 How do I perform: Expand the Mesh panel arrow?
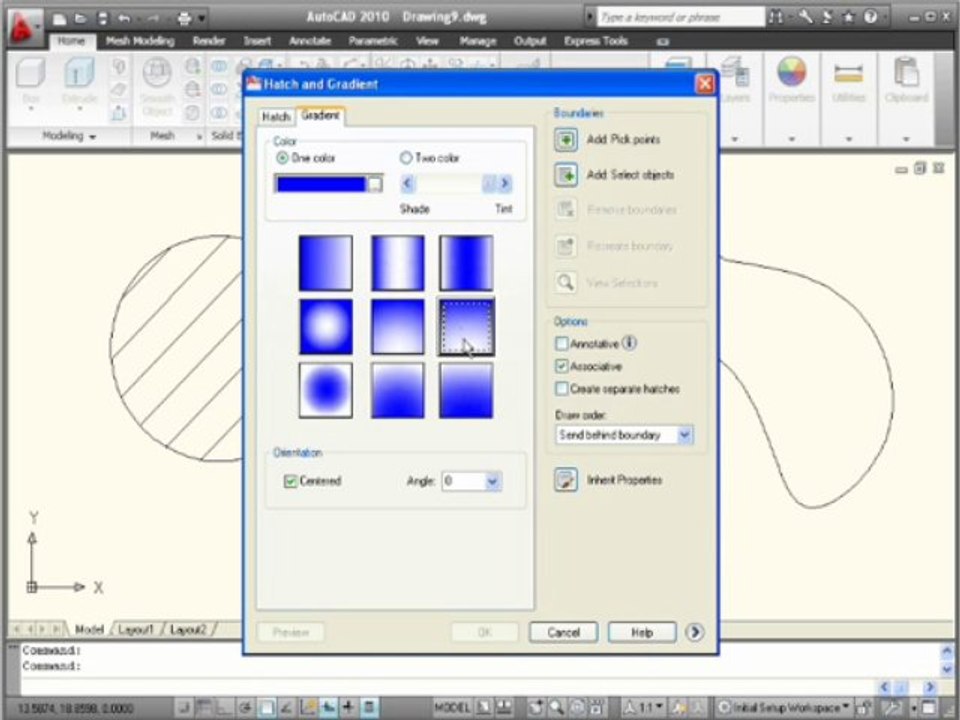pos(199,137)
